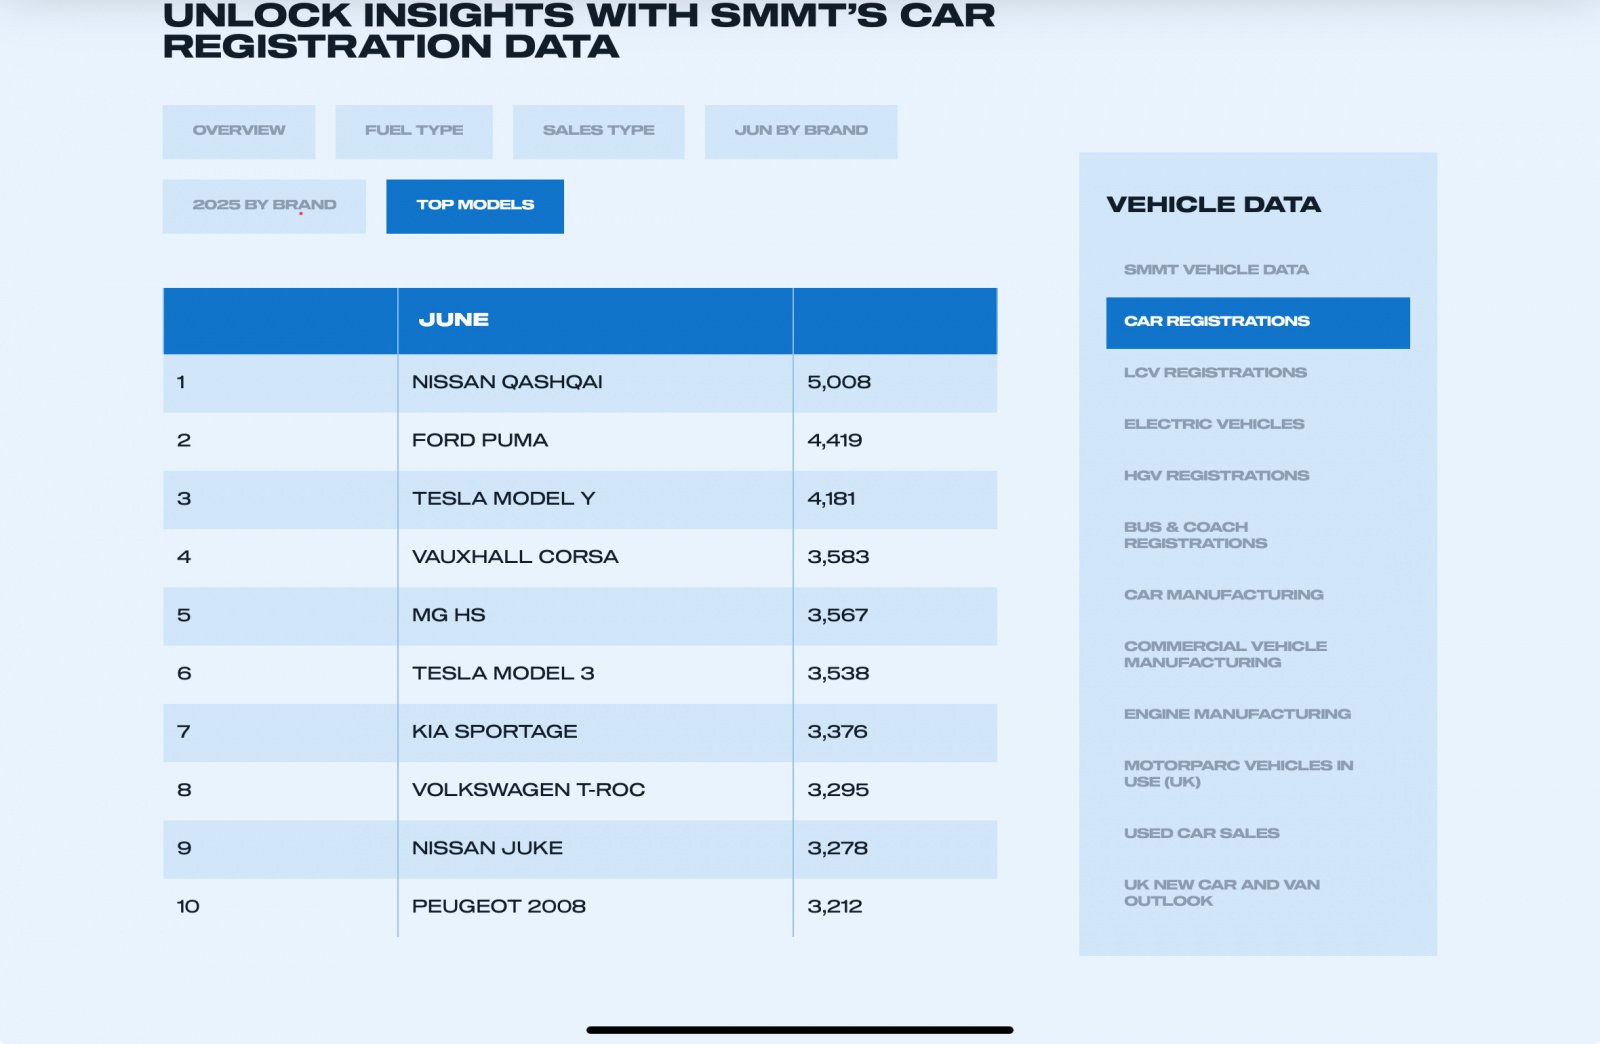The image size is (1600, 1044).
Task: Click the 3,567 registrations value
Action: [838, 616]
